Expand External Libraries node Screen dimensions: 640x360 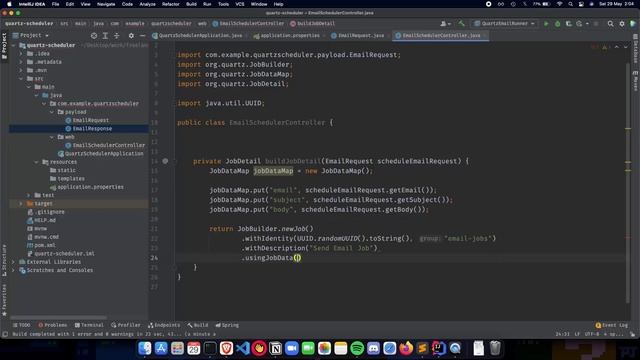(x=14, y=262)
